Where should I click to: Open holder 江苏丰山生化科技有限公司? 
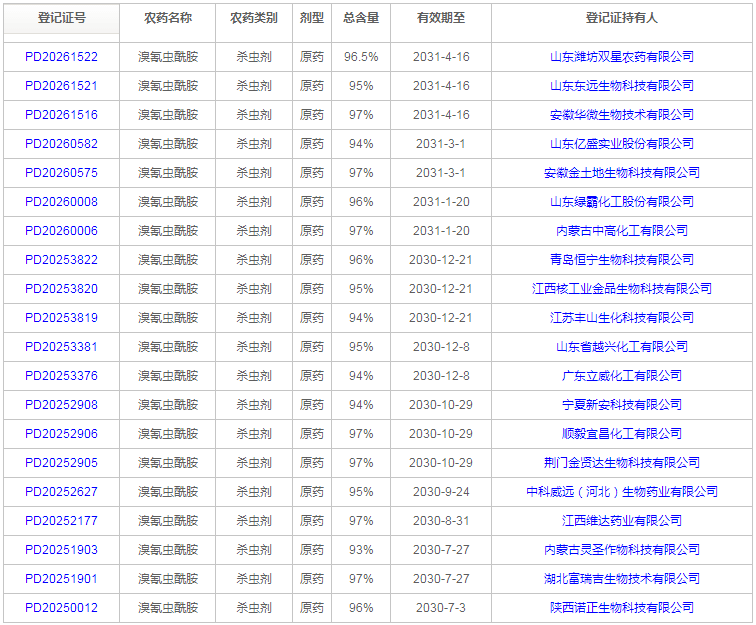(622, 317)
